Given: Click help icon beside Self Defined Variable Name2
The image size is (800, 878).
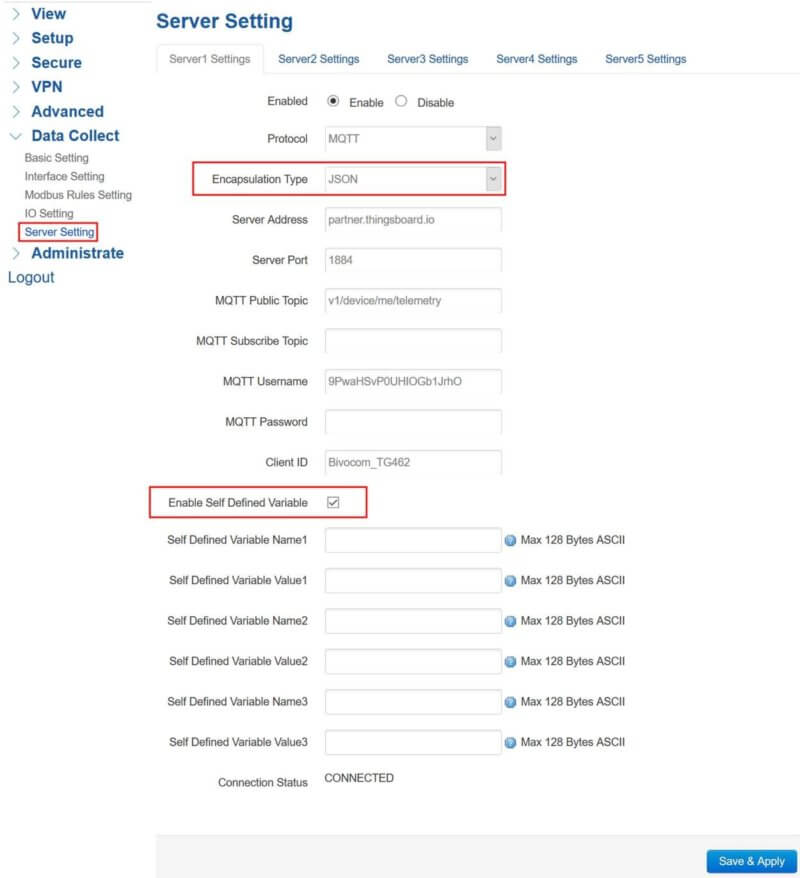Looking at the screenshot, I should point(510,621).
